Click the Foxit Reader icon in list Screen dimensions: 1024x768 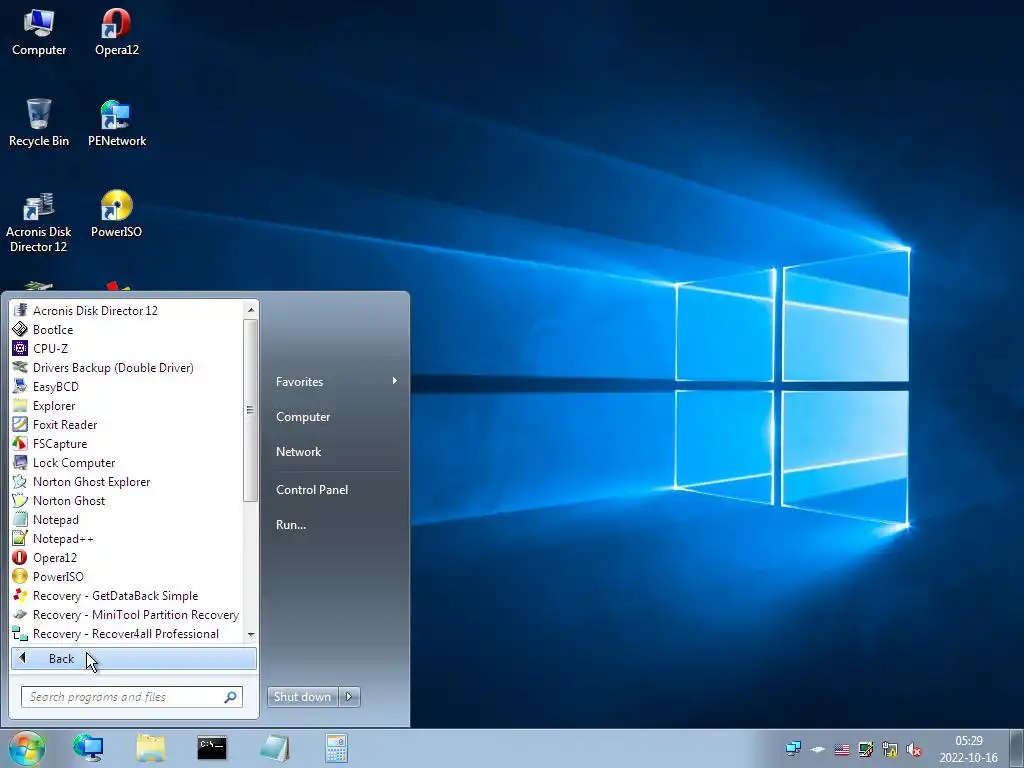(20, 424)
